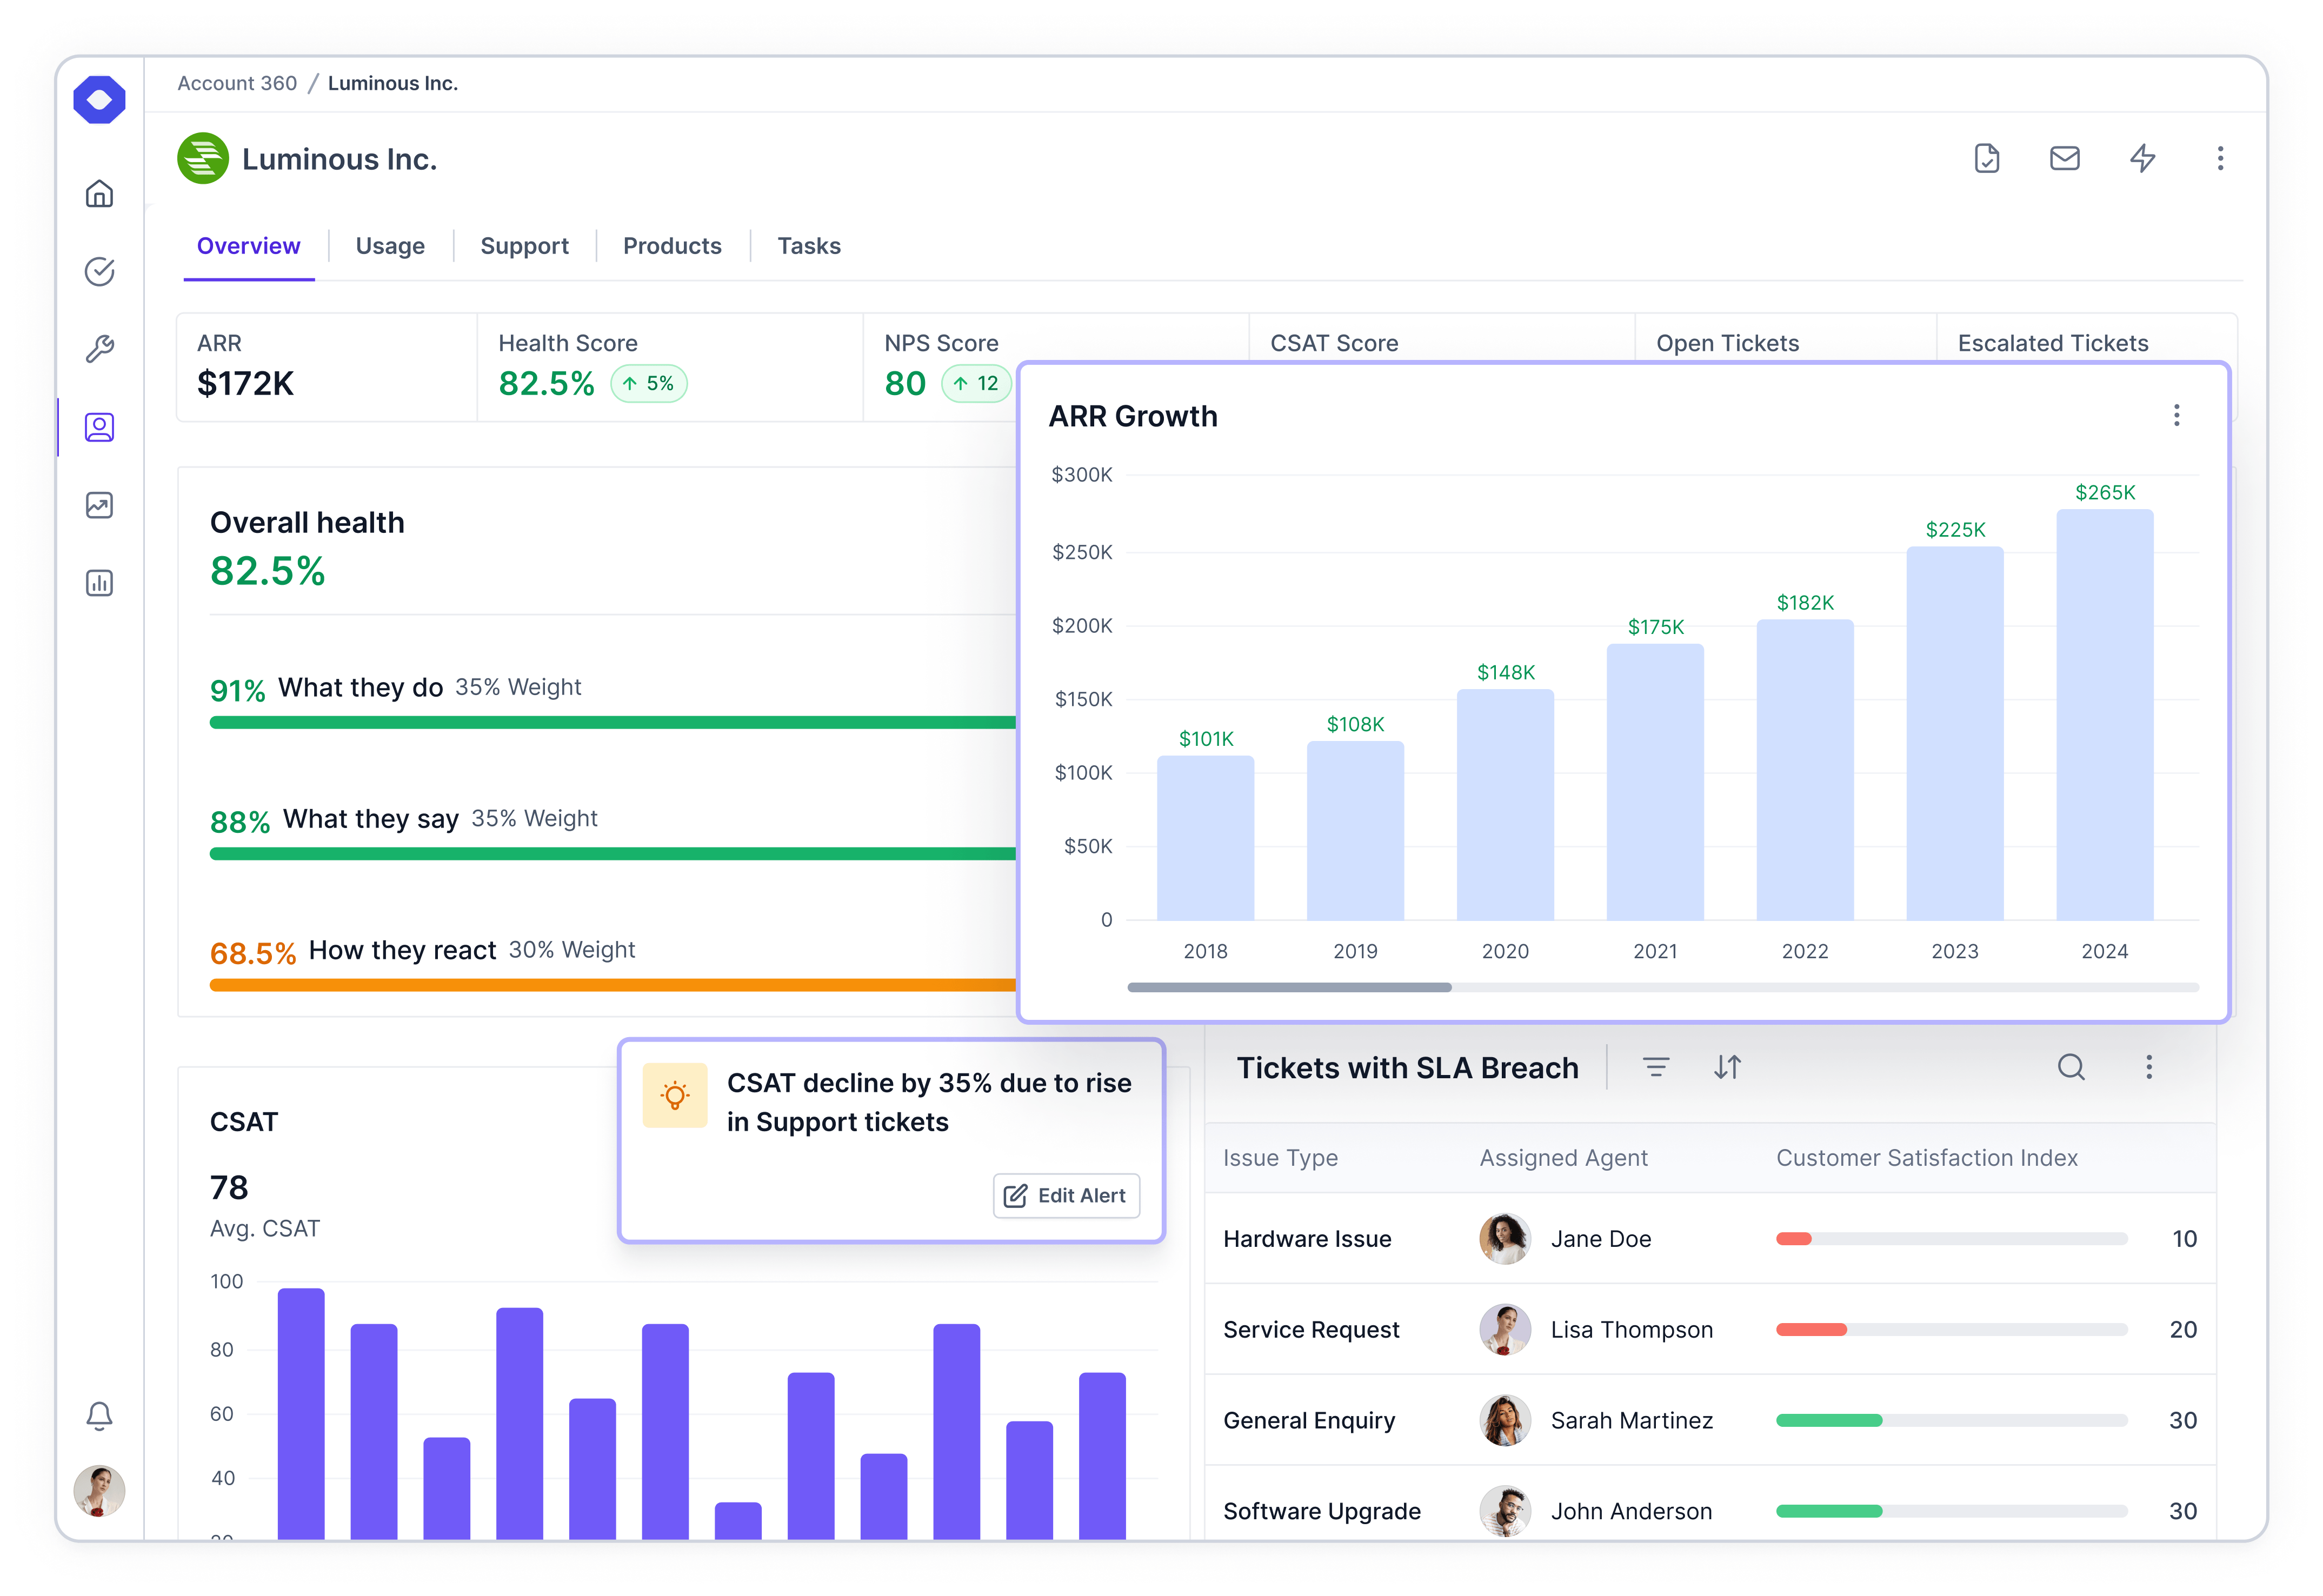2323x1596 pixels.
Task: Open the checkmark circle tasks icon in sidebar
Action: pos(99,271)
